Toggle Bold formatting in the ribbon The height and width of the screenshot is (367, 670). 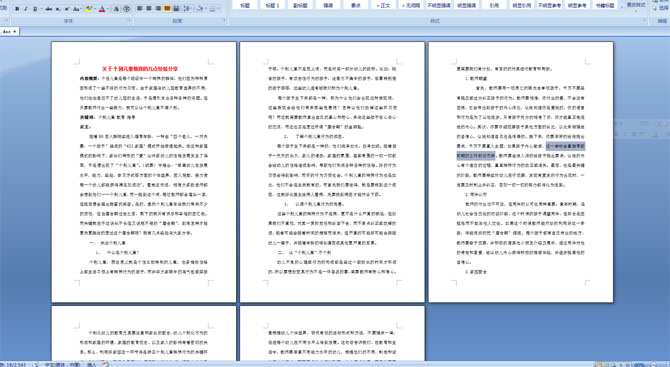click(17, 9)
